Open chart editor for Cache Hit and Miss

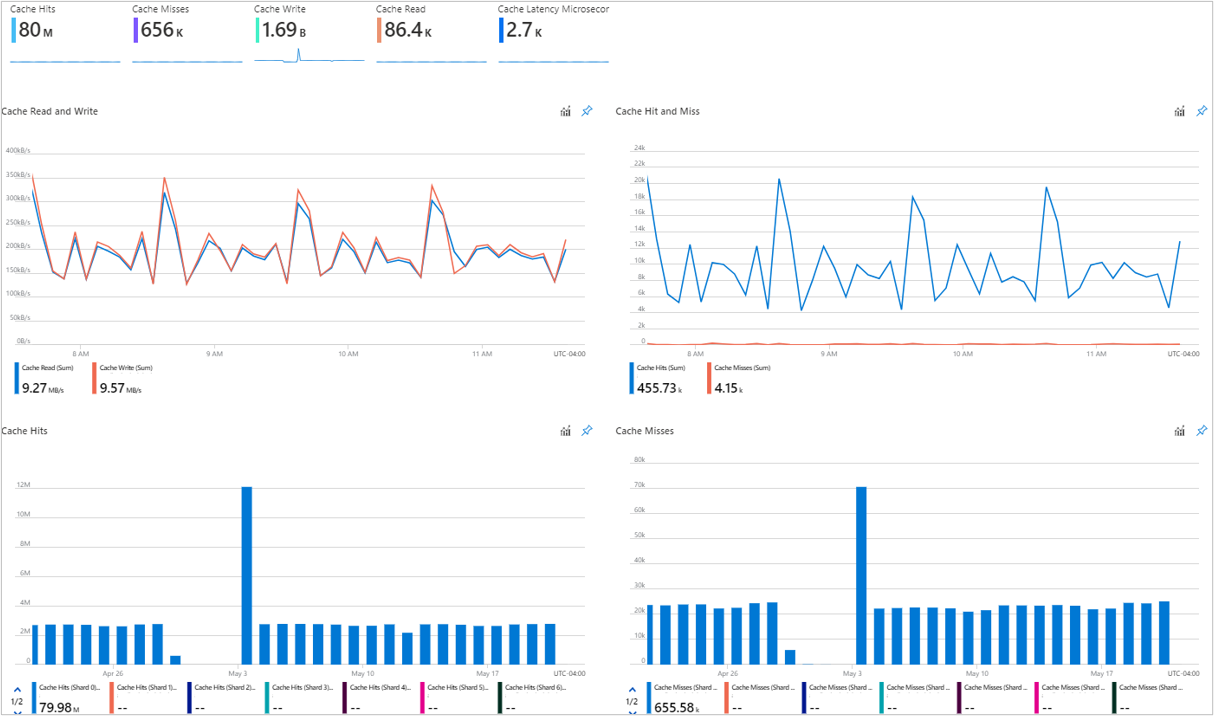[x=1181, y=111]
